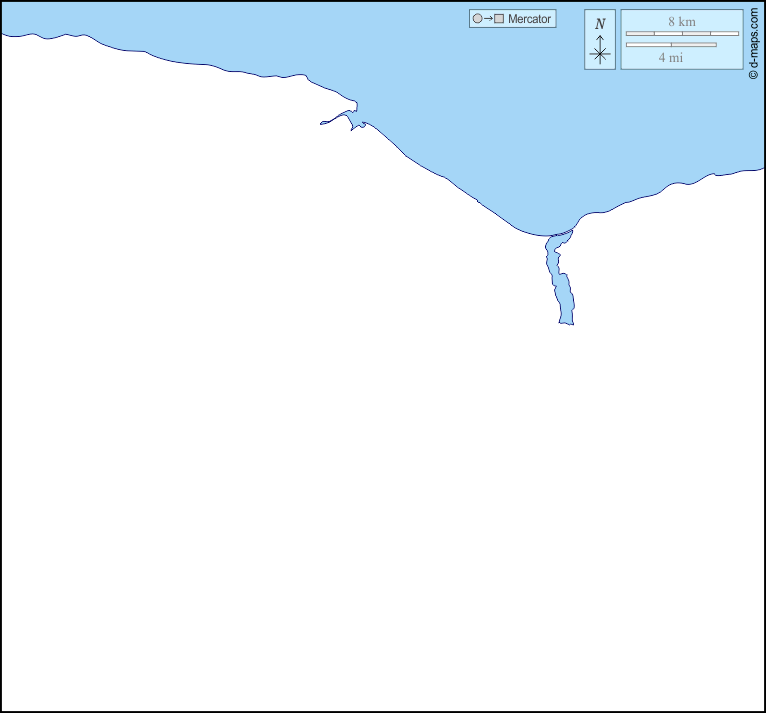
Task: Click the letter N on the compass
Action: point(600,24)
